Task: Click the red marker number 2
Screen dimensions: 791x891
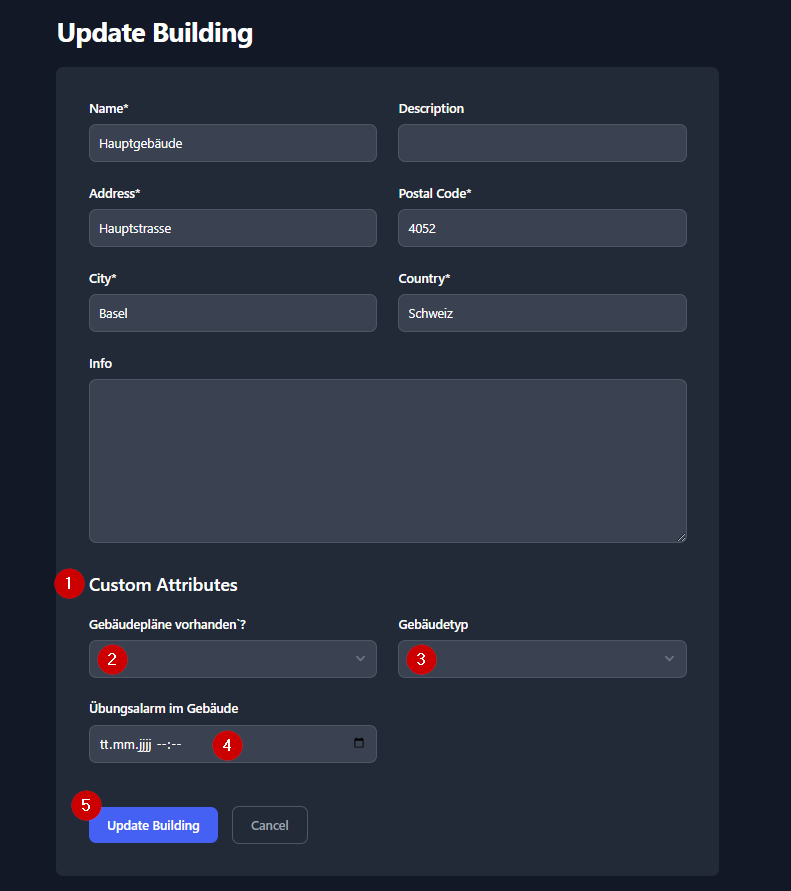Action: tap(112, 659)
